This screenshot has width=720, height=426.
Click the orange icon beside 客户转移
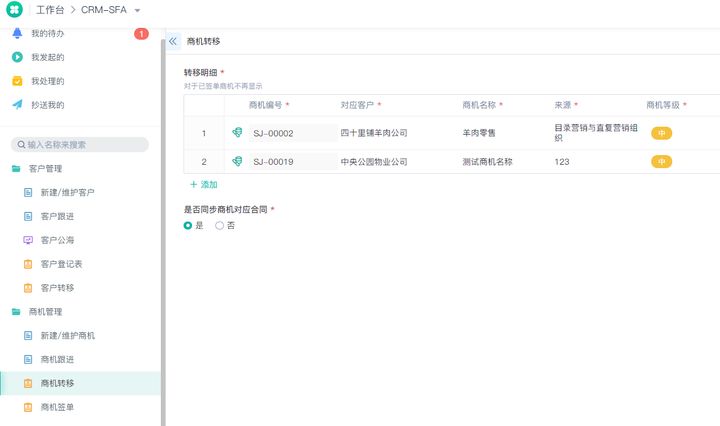[28, 288]
